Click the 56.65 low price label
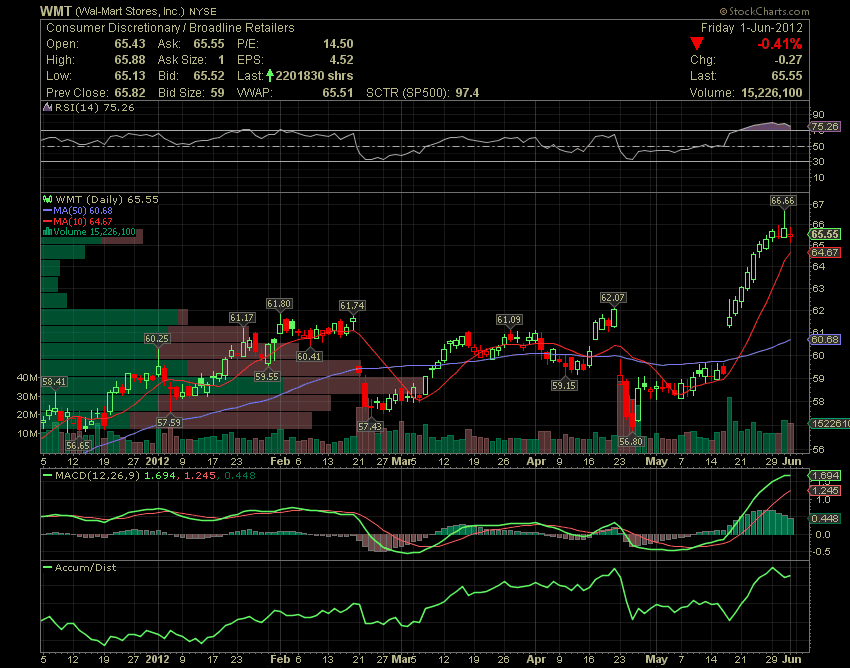This screenshot has width=850, height=668. click(78, 445)
